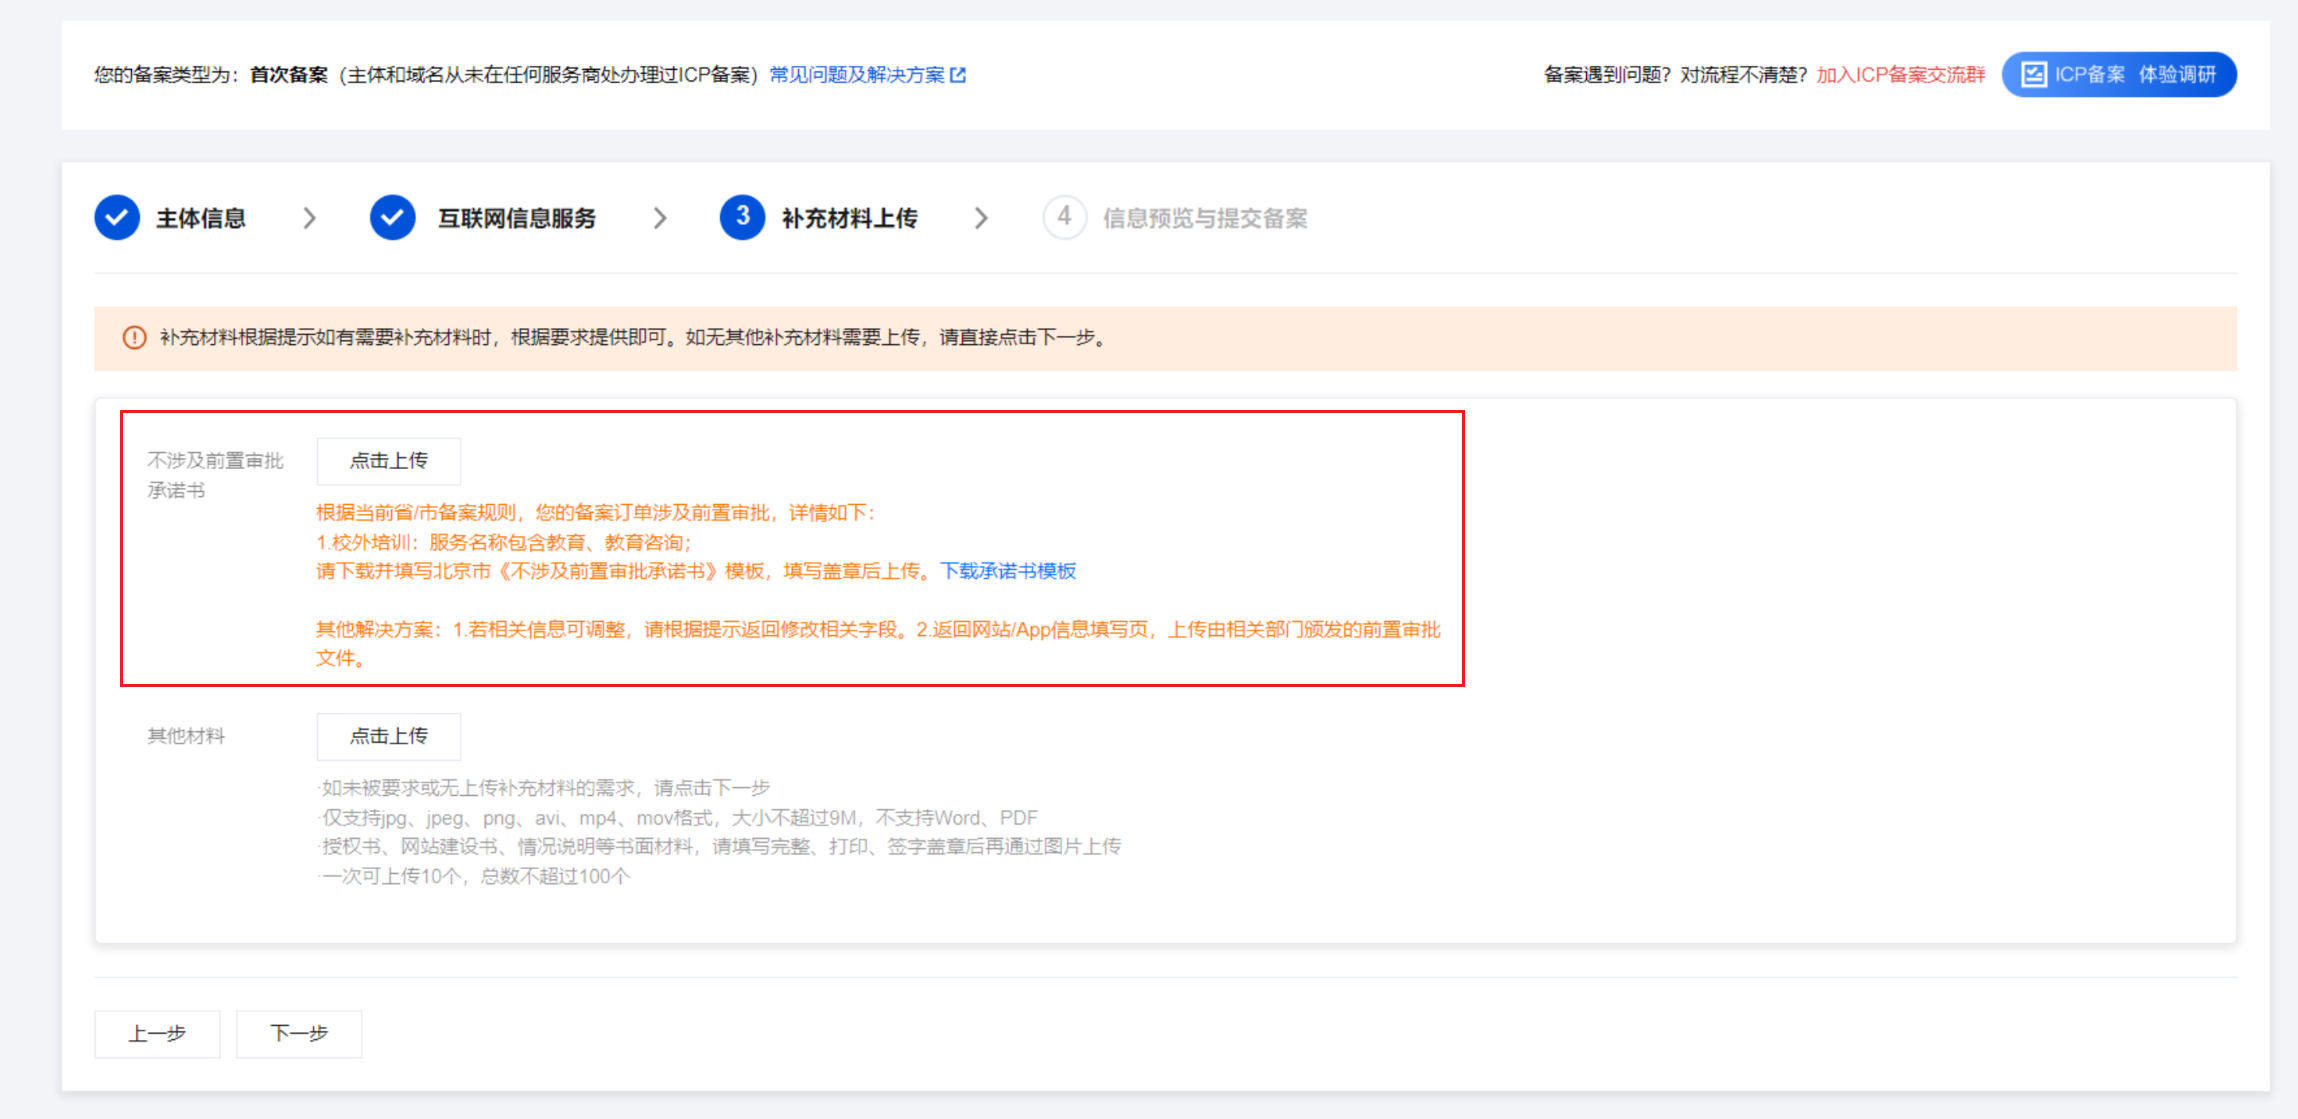Click the checkmark icon beside 互联网信息服务
Image resolution: width=2298 pixels, height=1119 pixels.
click(392, 217)
